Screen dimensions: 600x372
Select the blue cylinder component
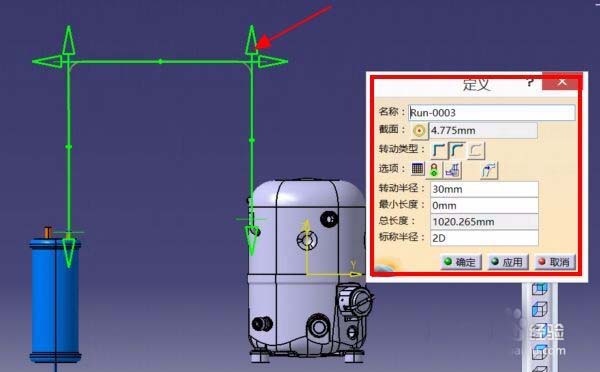pyautogui.click(x=55, y=300)
